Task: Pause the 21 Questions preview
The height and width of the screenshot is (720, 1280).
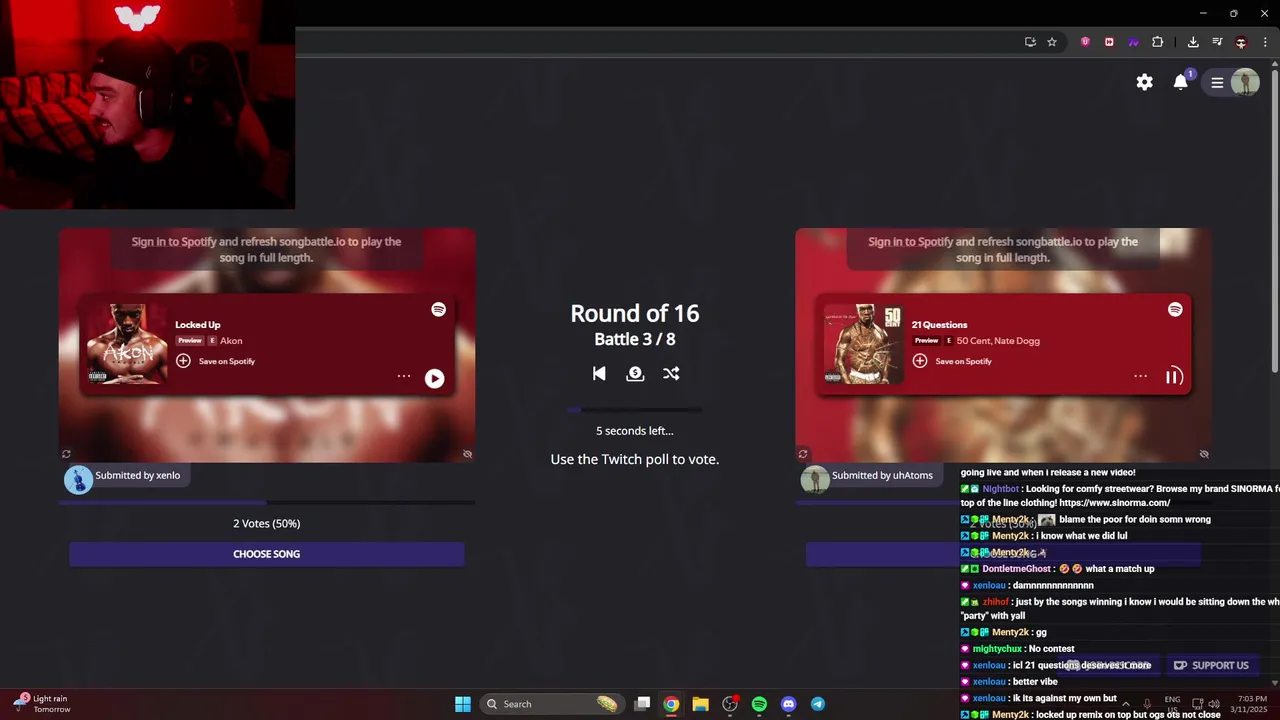Action: pyautogui.click(x=1173, y=377)
